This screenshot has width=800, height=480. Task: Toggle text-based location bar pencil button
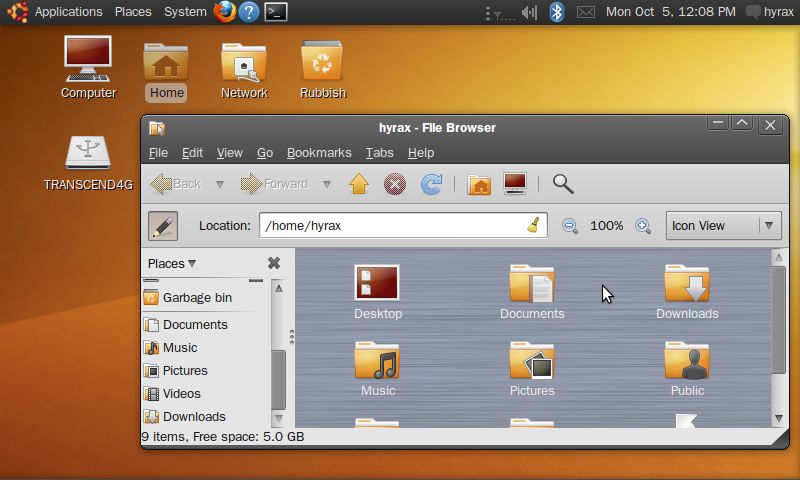tap(163, 225)
